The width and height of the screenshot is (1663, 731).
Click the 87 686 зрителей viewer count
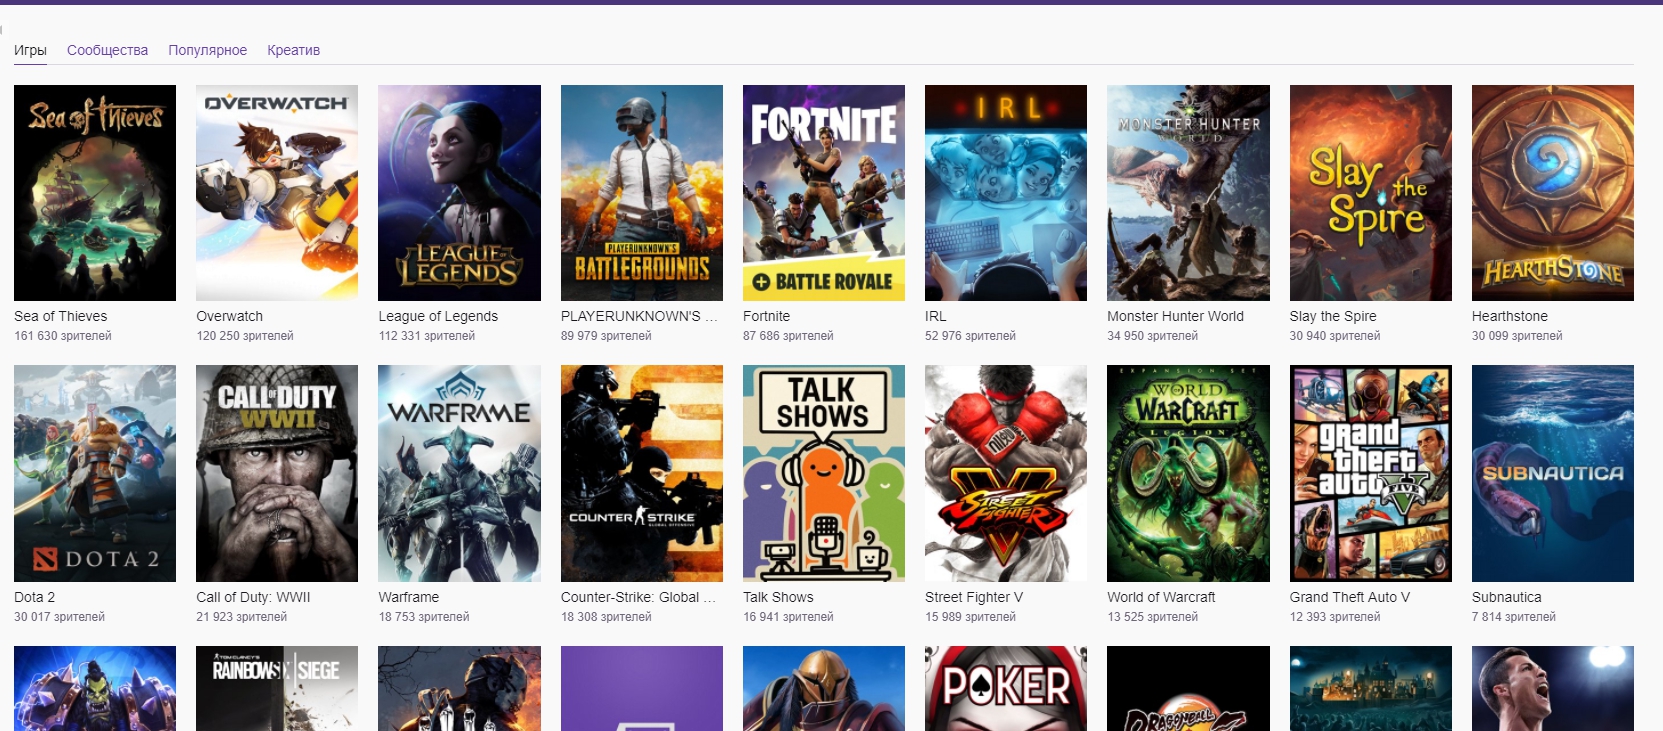pyautogui.click(x=788, y=336)
